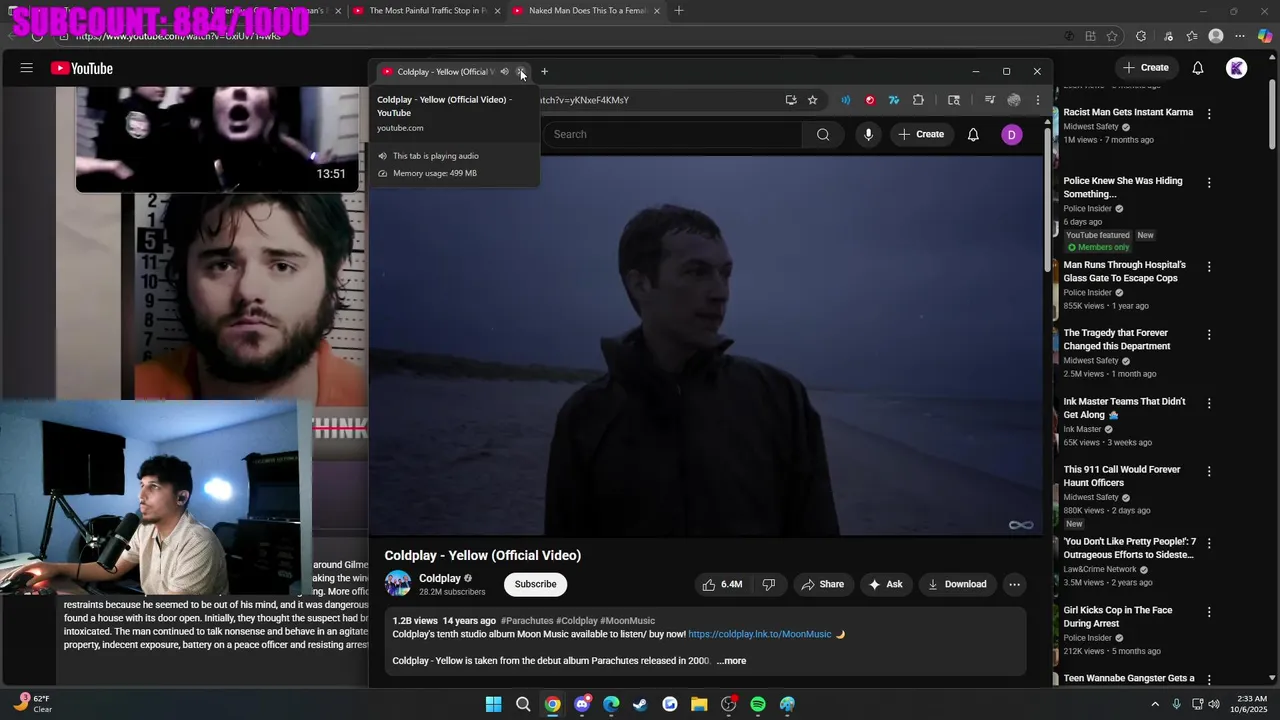The width and height of the screenshot is (1280, 720).
Task: Open notifications bell in the front window
Action: tap(973, 134)
